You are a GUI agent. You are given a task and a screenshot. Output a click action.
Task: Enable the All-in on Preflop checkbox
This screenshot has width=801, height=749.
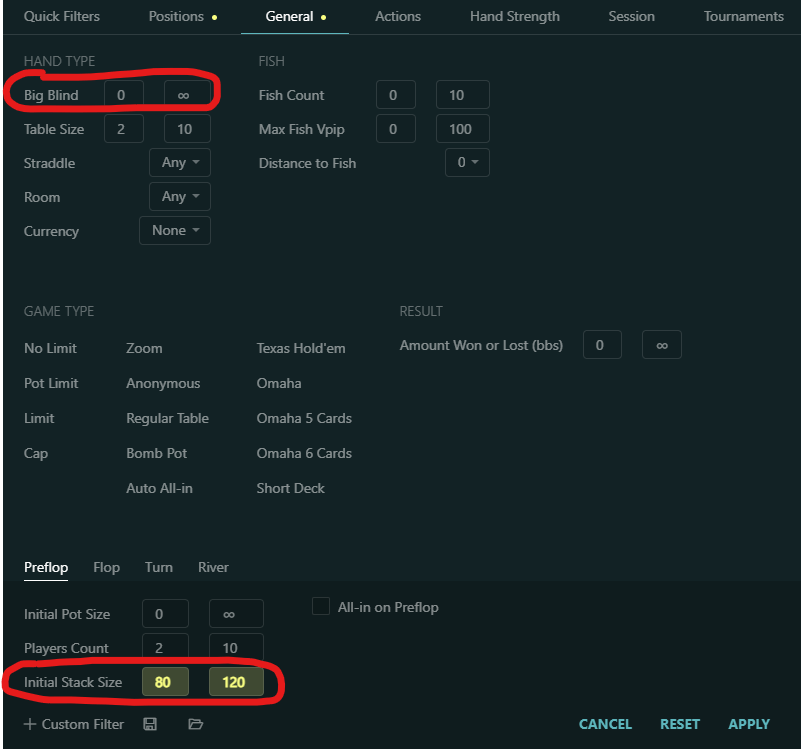pos(321,607)
